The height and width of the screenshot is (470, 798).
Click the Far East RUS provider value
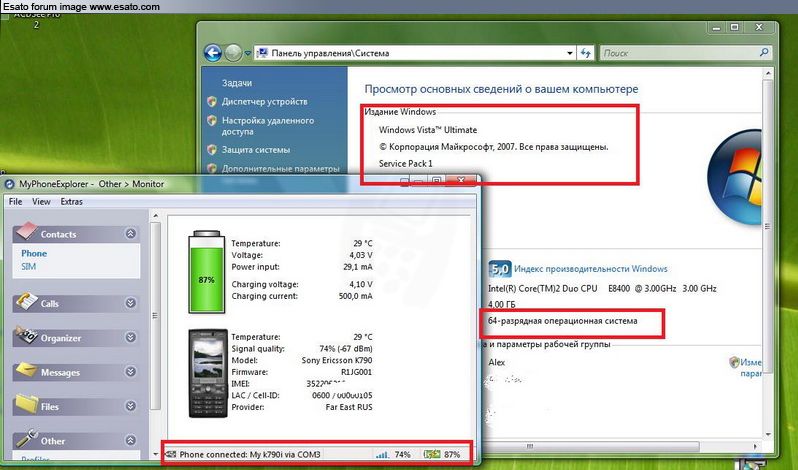coord(349,407)
